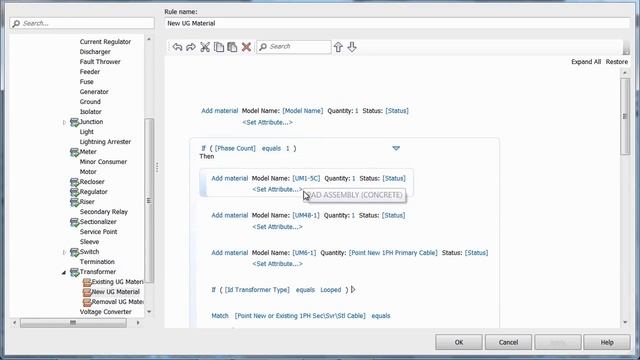Click the rule editor vertical scrollbar thumb
Screen dimensions: 640x360
tap(625, 116)
